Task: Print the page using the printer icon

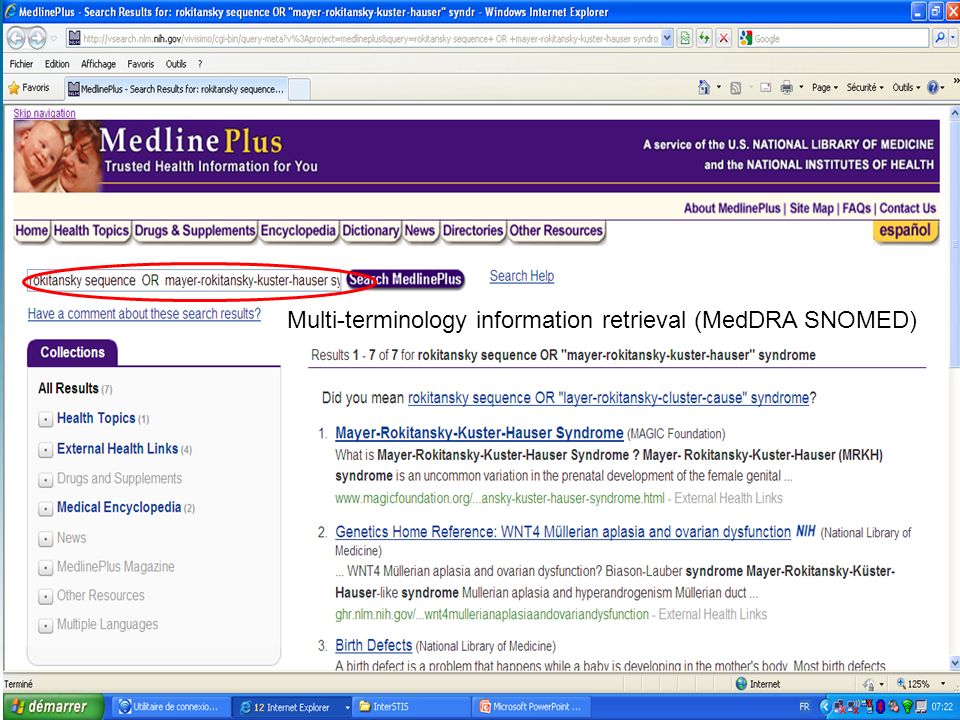Action: coord(787,88)
